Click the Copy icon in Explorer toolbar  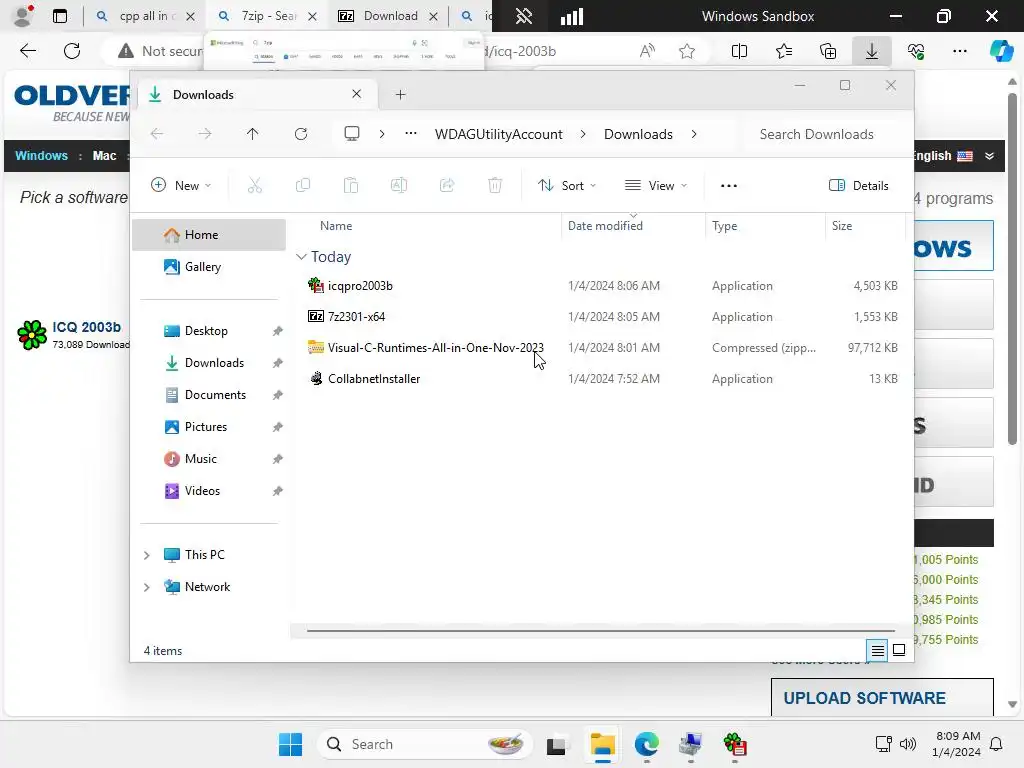tap(302, 185)
